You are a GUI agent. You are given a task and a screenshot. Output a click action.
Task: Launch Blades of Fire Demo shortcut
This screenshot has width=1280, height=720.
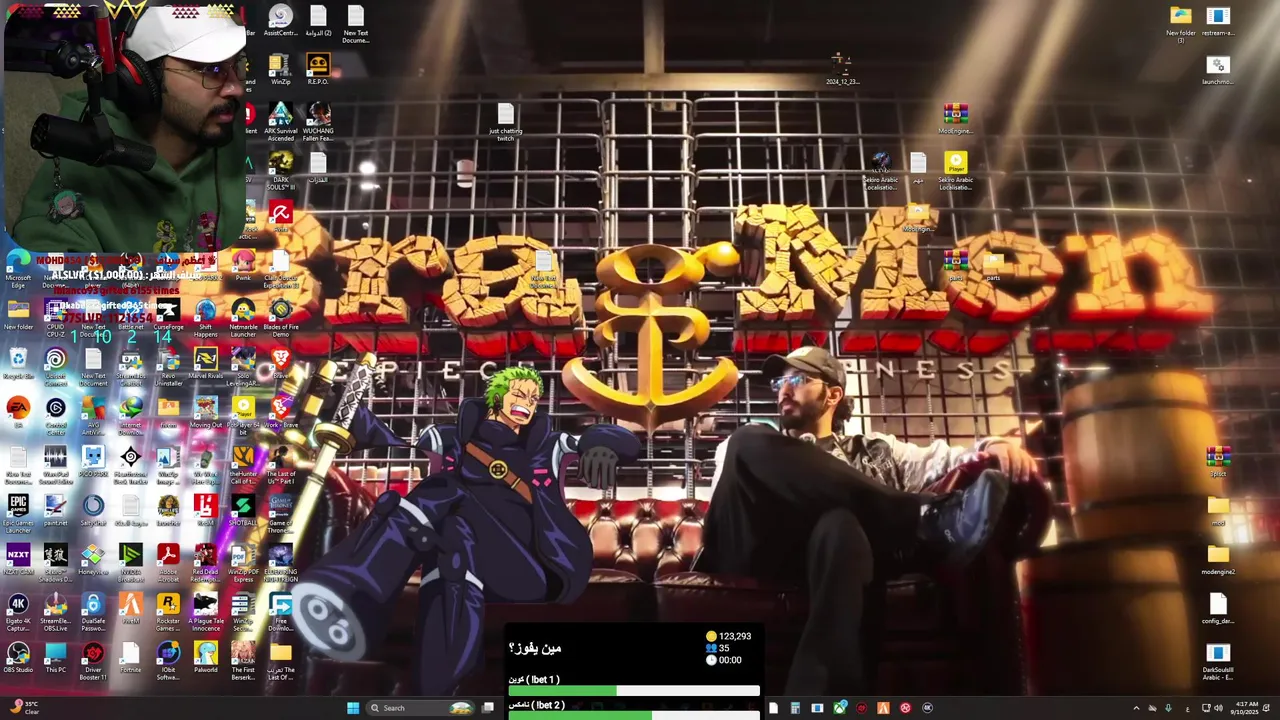point(280,318)
